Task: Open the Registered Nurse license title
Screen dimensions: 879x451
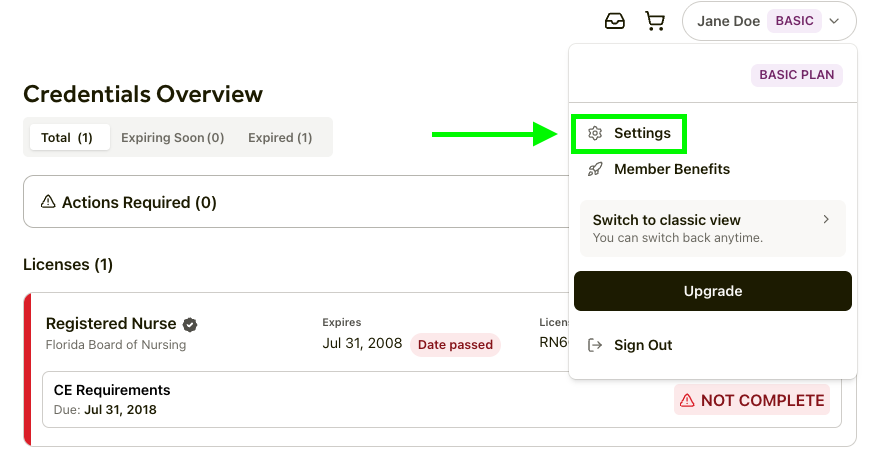Action: pyautogui.click(x=111, y=324)
